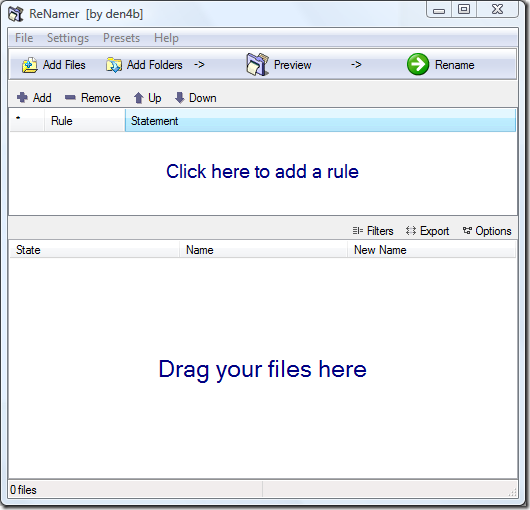Click the Add Files icon

[x=30, y=65]
